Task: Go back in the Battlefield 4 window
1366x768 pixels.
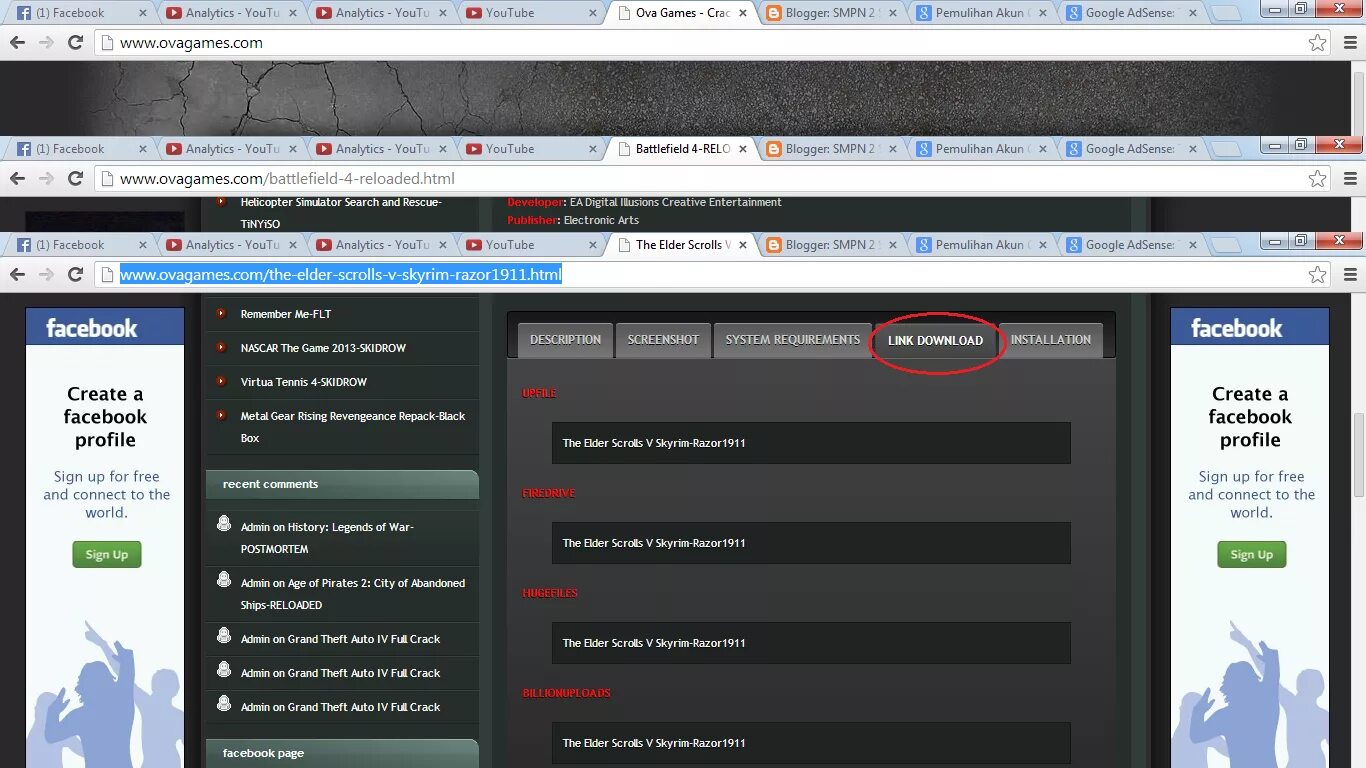Action: [x=17, y=179]
